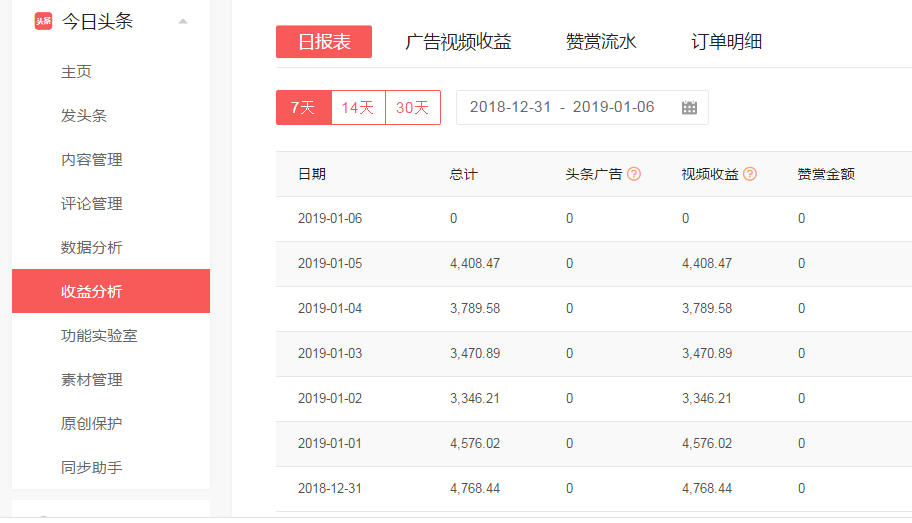Click 总计 value 4,408.47 for 2019-01-05
Screen dimensions: 912x523
[x=475, y=263]
